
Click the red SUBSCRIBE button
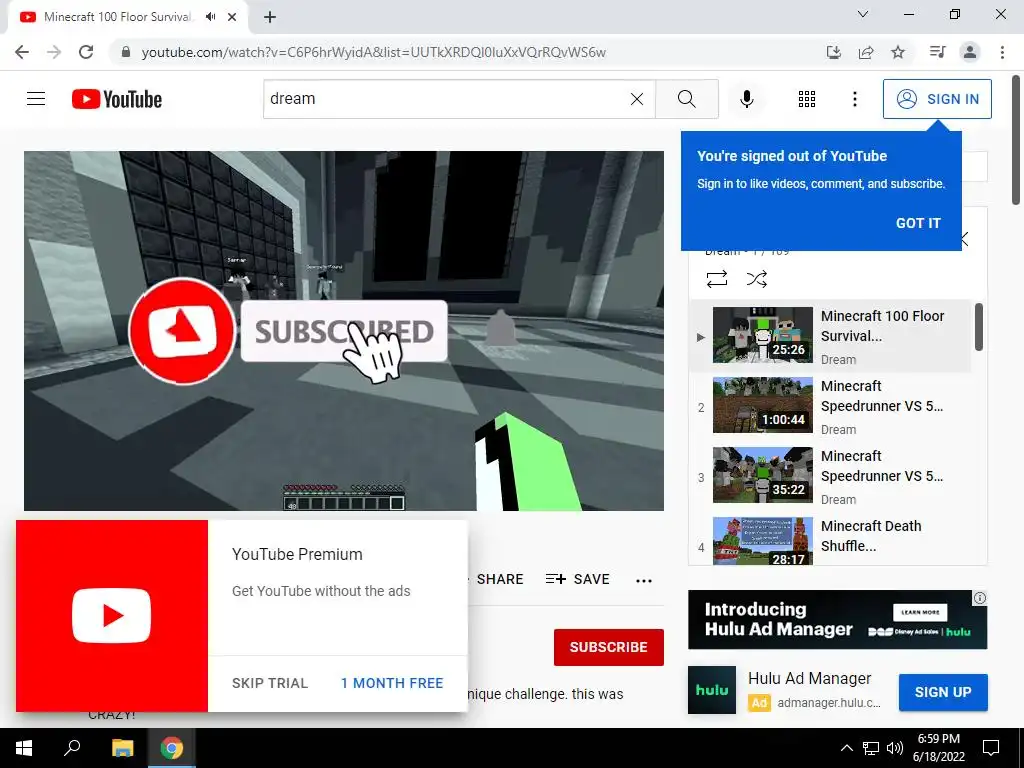click(609, 647)
